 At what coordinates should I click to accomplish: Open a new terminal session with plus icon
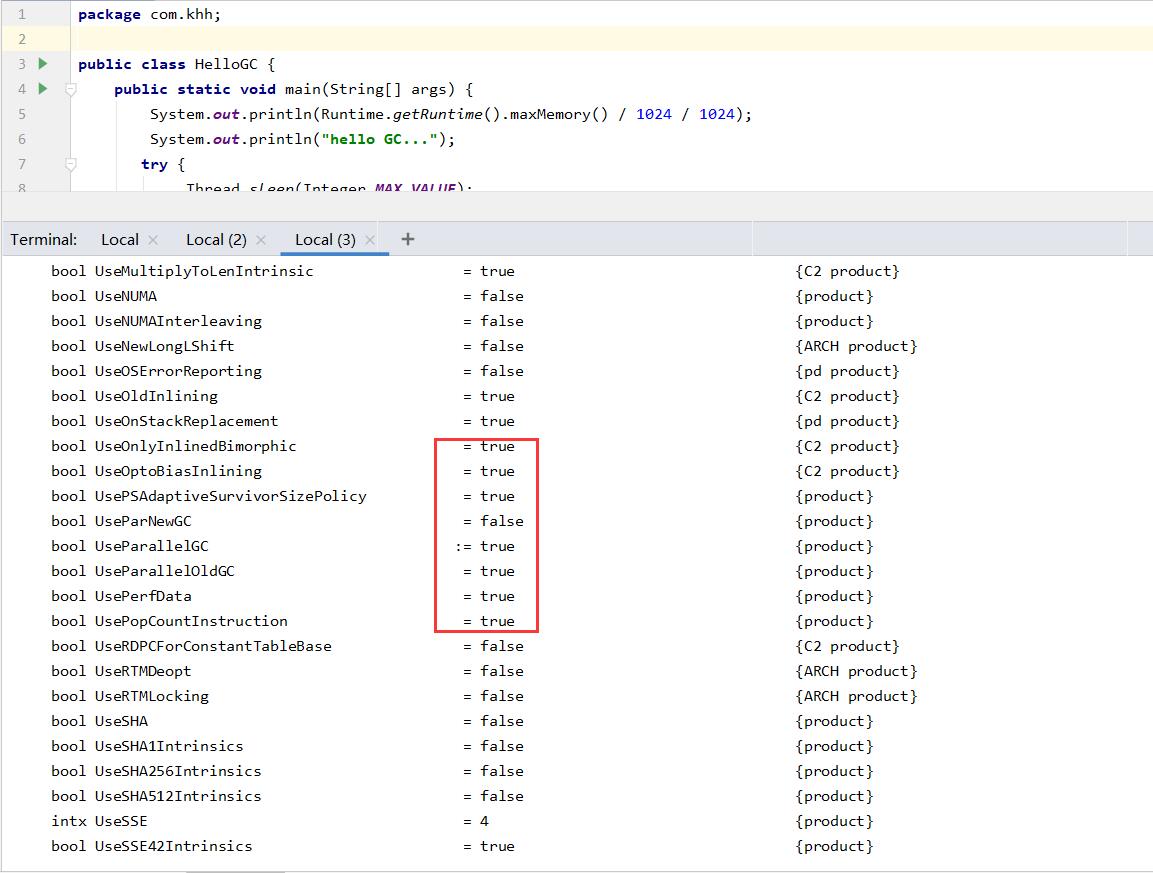coord(407,239)
